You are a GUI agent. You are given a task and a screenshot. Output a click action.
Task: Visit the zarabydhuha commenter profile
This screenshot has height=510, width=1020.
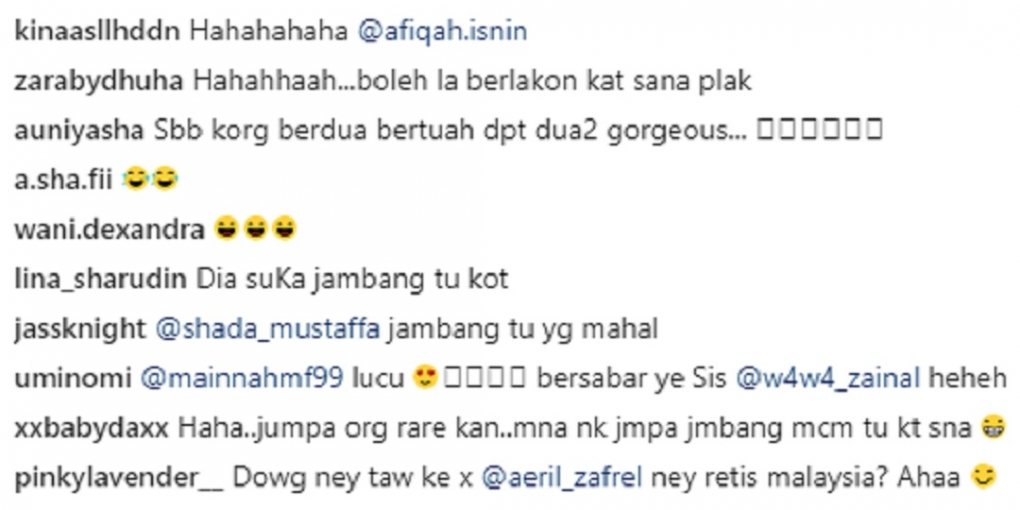[x=100, y=82]
